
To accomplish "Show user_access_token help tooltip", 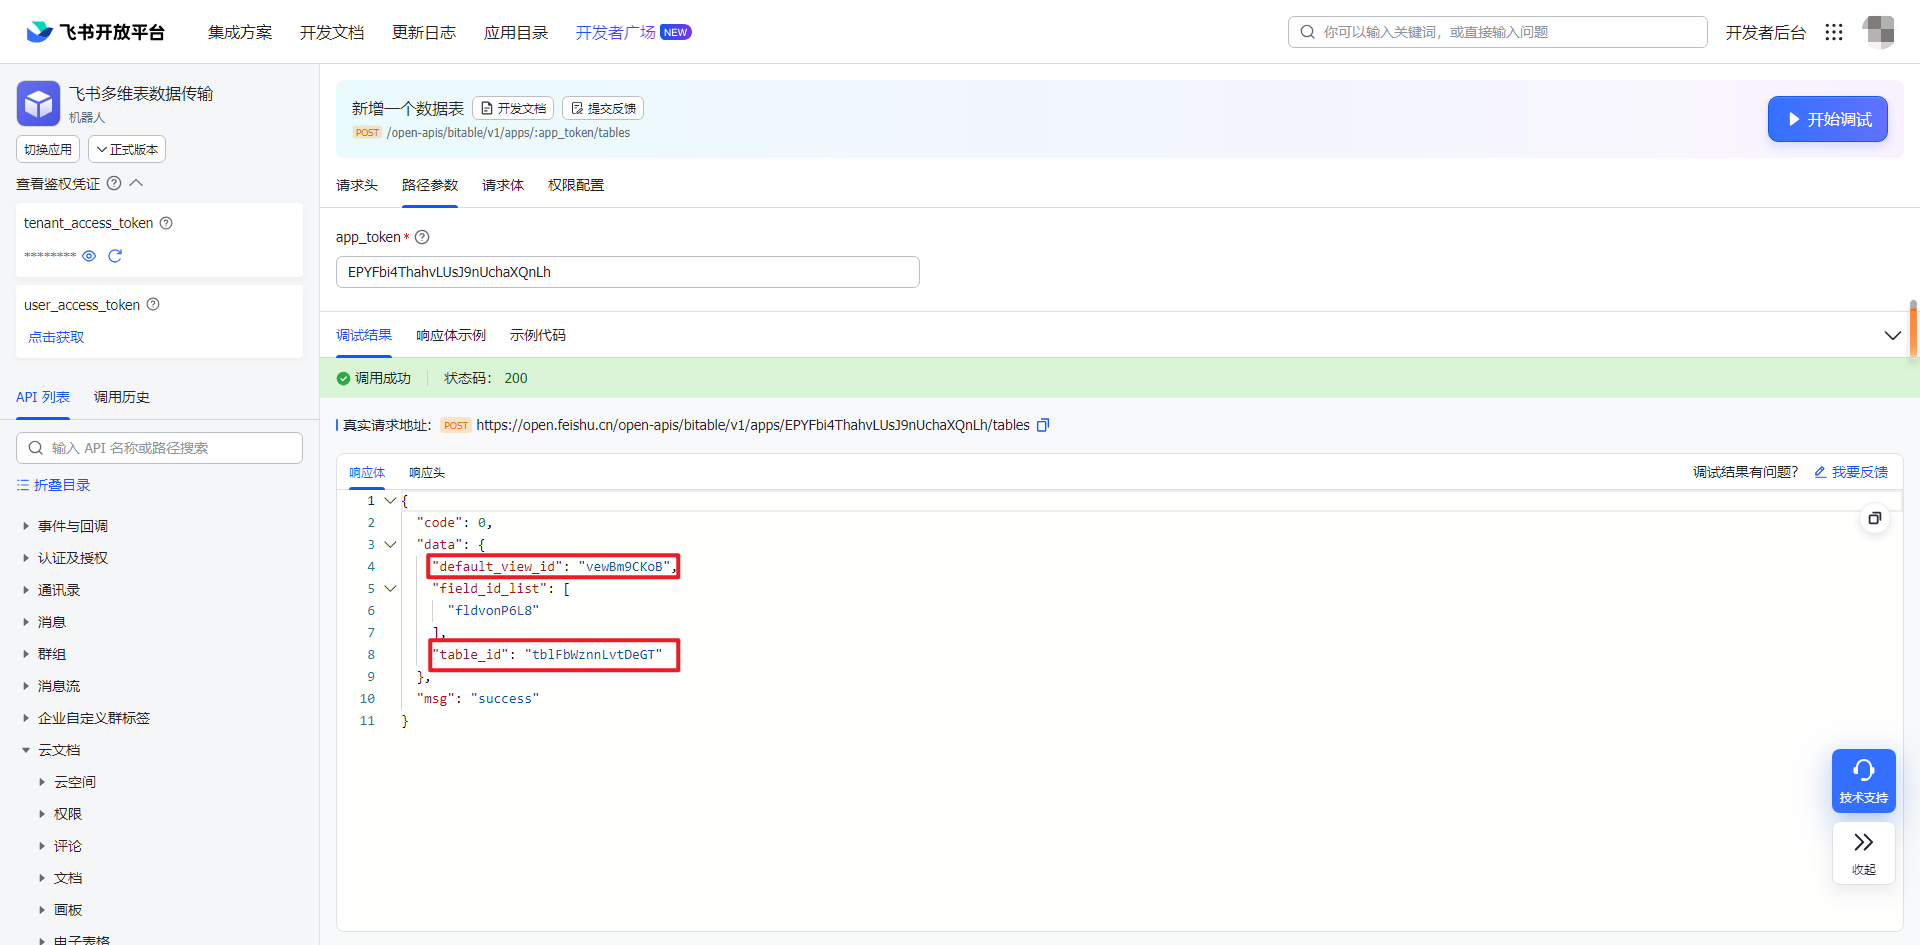I will point(153,304).
